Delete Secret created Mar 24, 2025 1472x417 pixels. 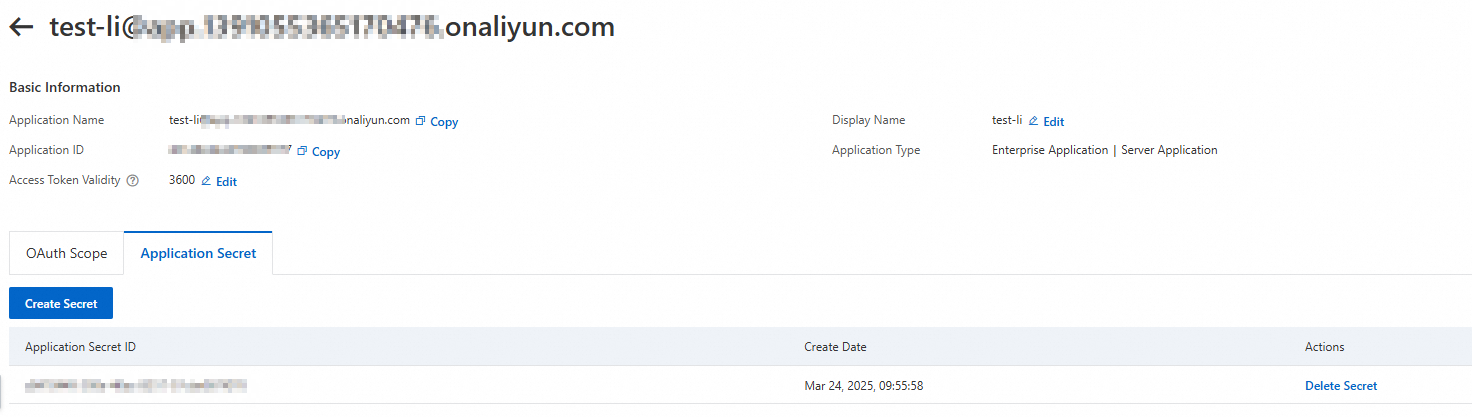[1341, 386]
